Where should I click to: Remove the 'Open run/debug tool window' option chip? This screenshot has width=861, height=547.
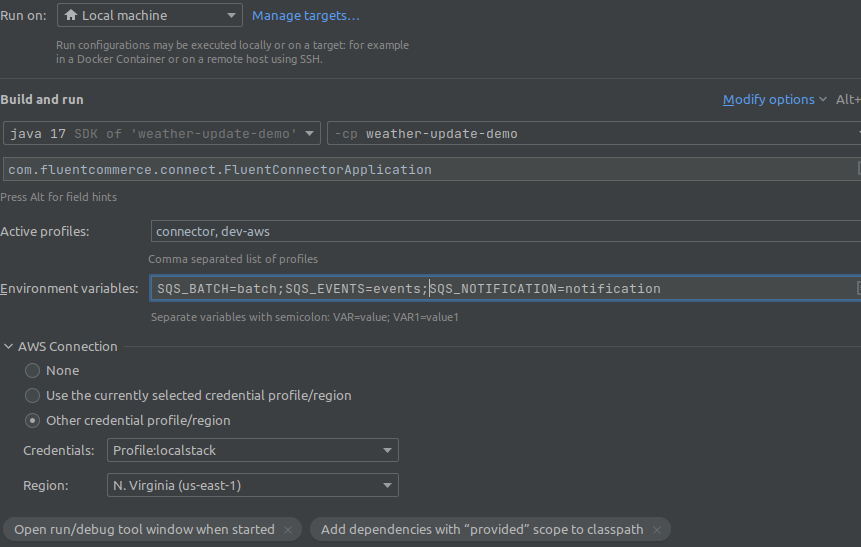tap(288, 530)
